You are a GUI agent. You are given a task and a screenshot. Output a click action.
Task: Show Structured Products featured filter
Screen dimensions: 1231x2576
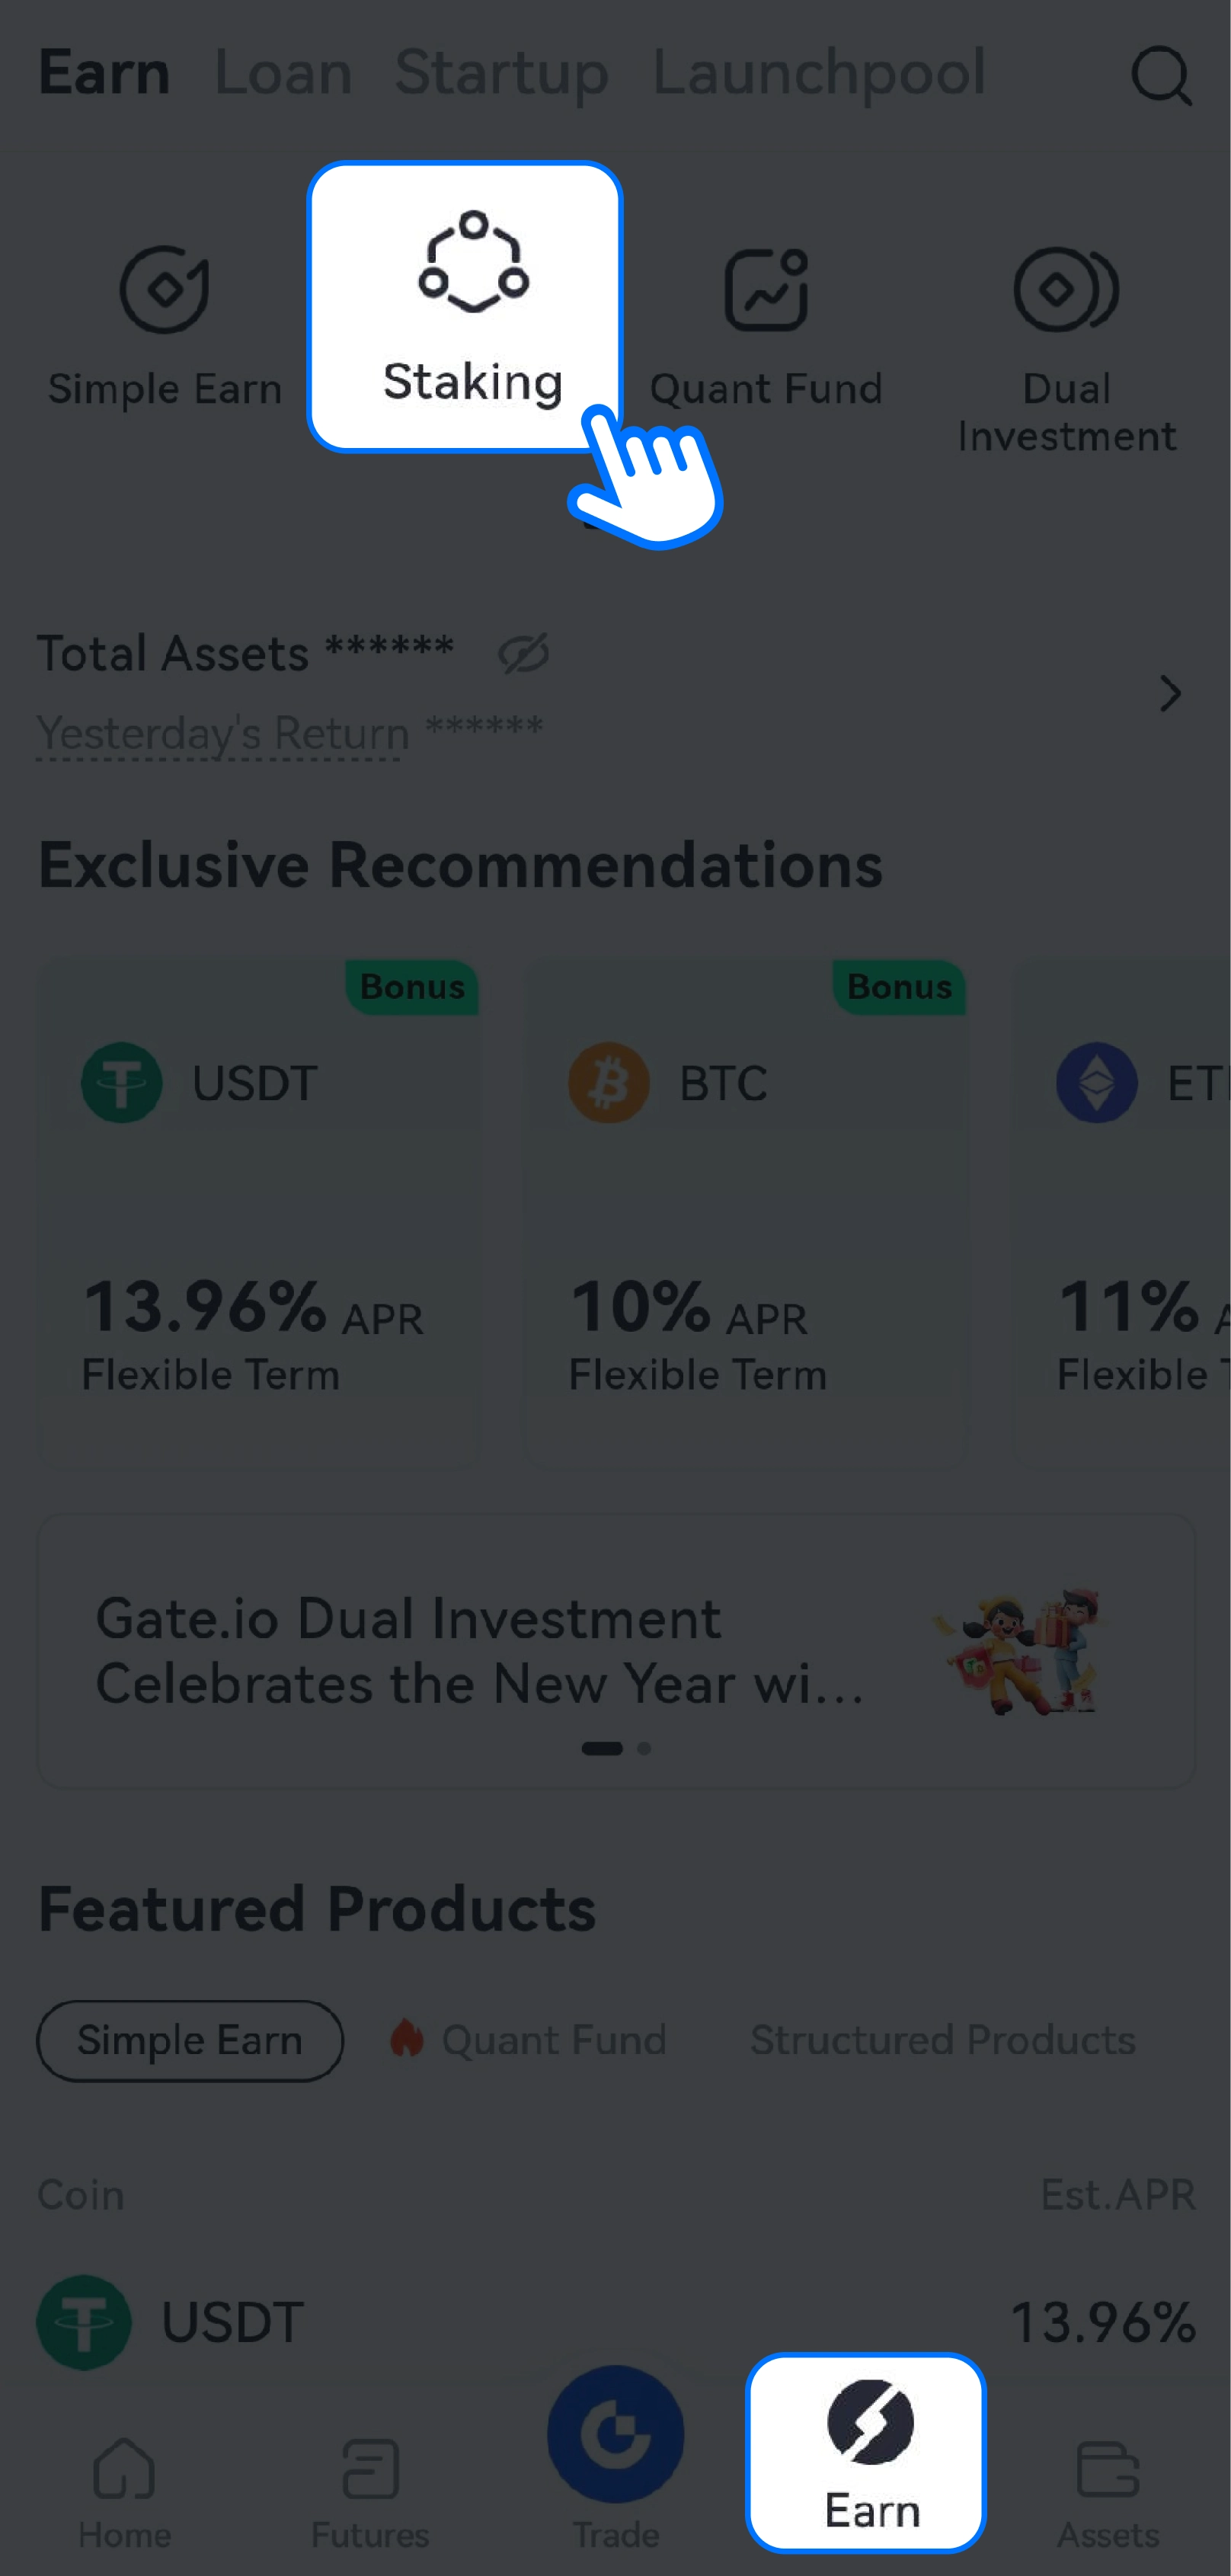pyautogui.click(x=943, y=2040)
